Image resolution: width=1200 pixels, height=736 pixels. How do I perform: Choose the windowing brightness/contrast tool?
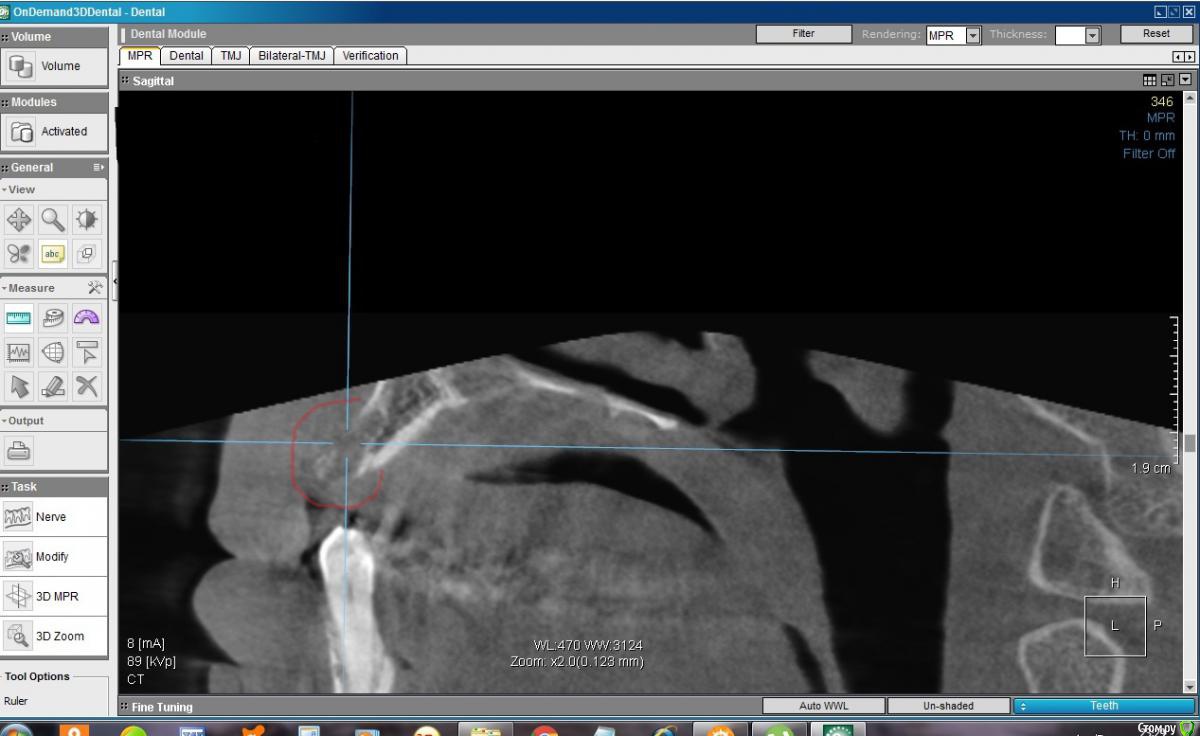click(x=87, y=219)
